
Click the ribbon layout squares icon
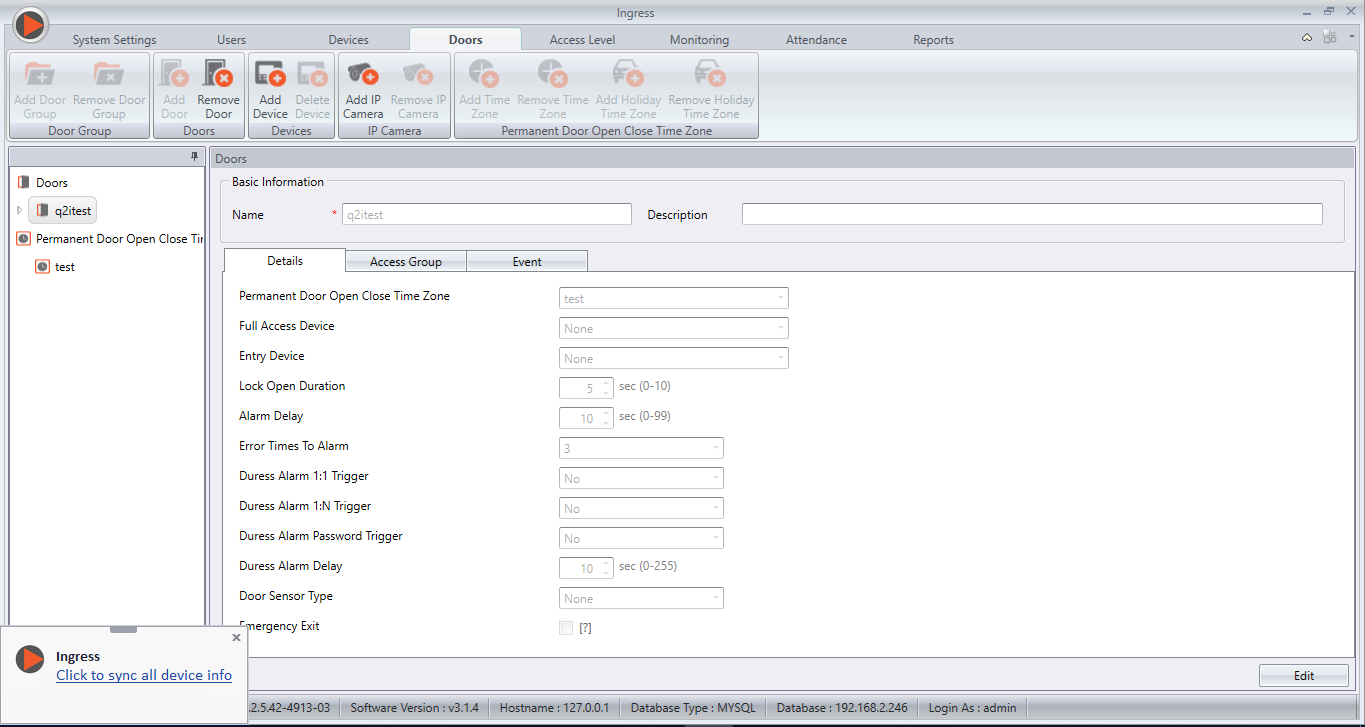pyautogui.click(x=1329, y=37)
